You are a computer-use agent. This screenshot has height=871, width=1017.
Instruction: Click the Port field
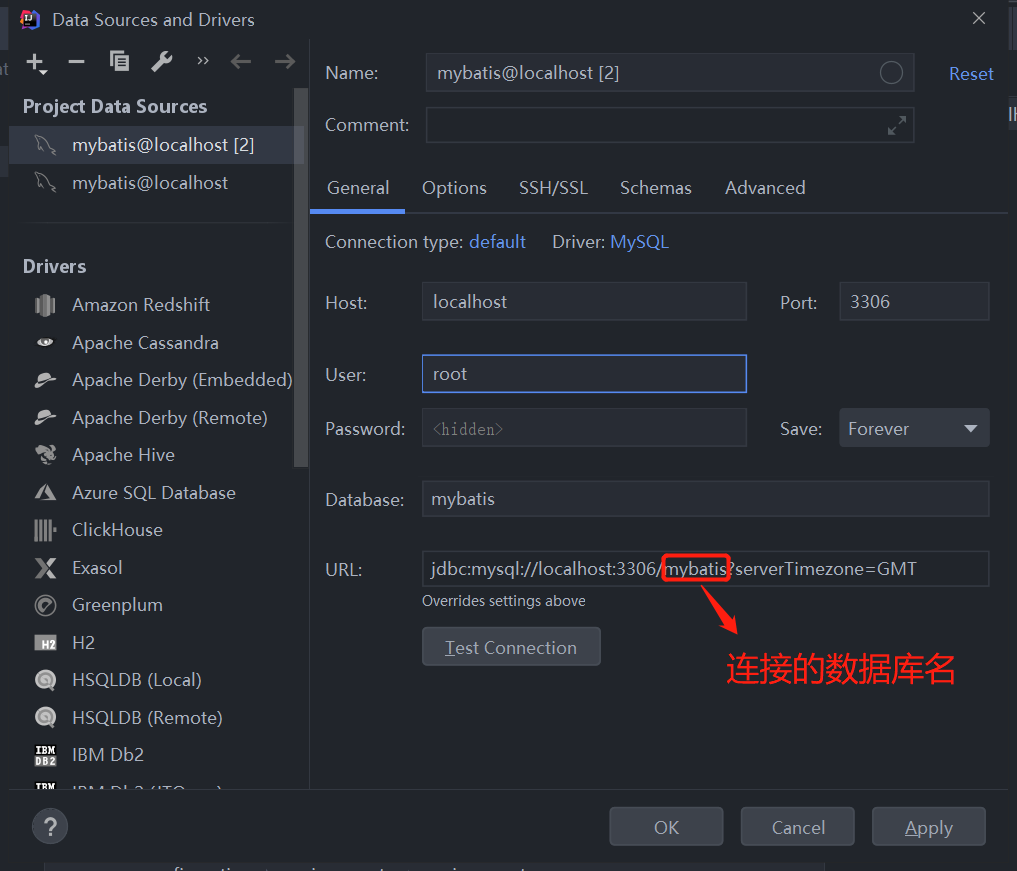click(x=914, y=302)
